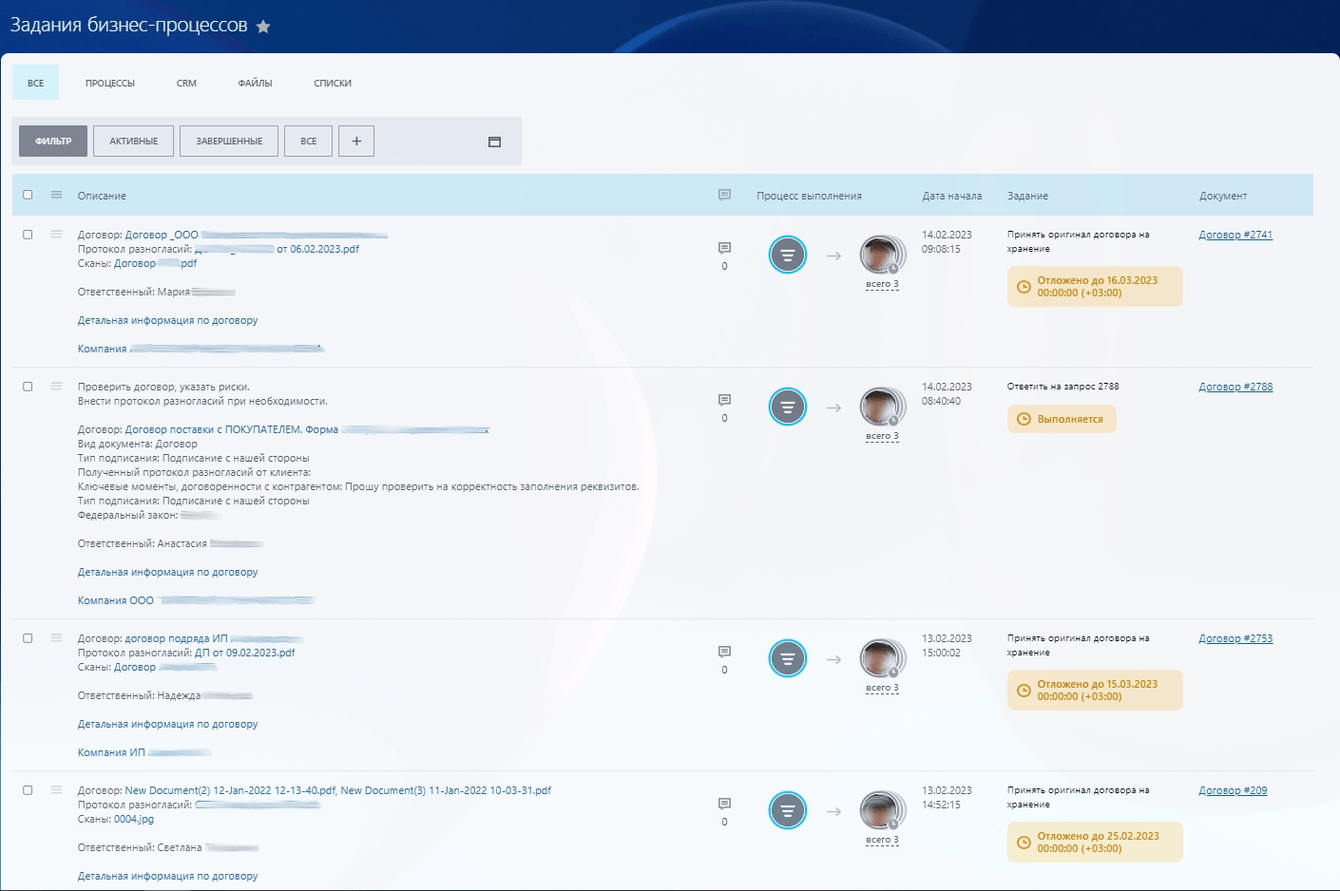Open the filter panel layout icon
Screen dimensions: 1340x891
494,142
